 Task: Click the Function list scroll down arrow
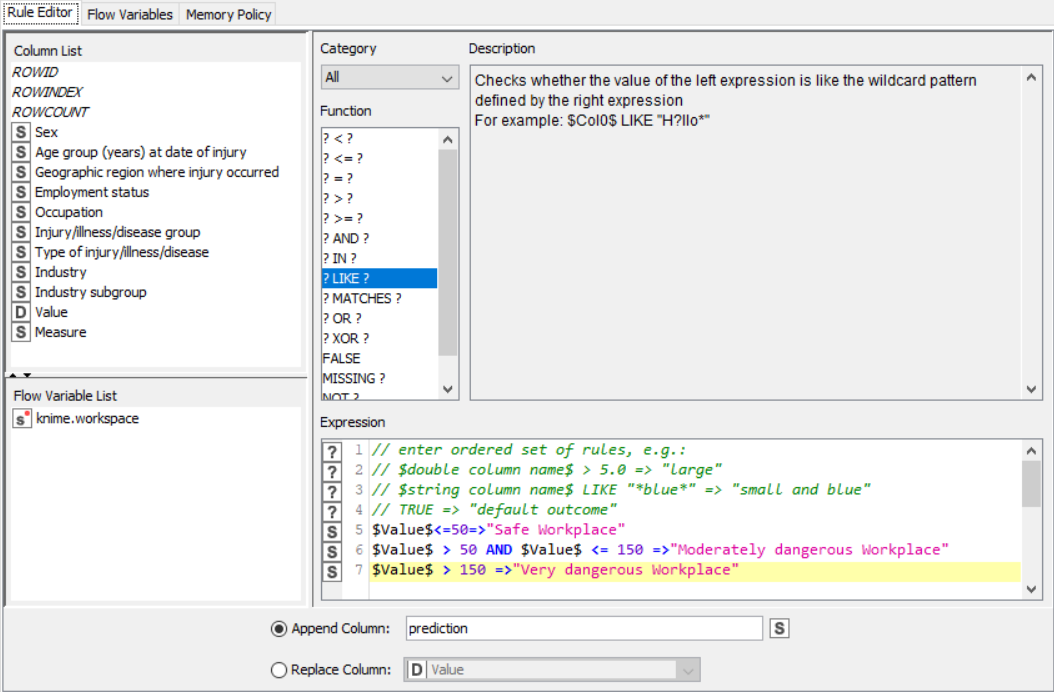[x=448, y=389]
